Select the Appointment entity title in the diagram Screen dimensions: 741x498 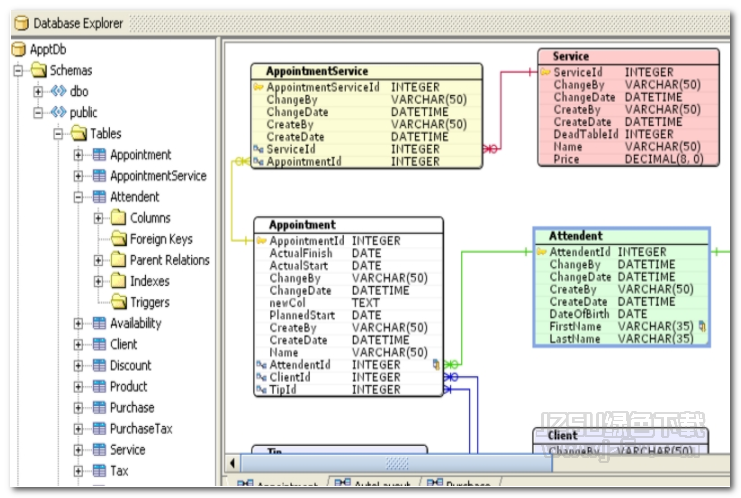302,225
